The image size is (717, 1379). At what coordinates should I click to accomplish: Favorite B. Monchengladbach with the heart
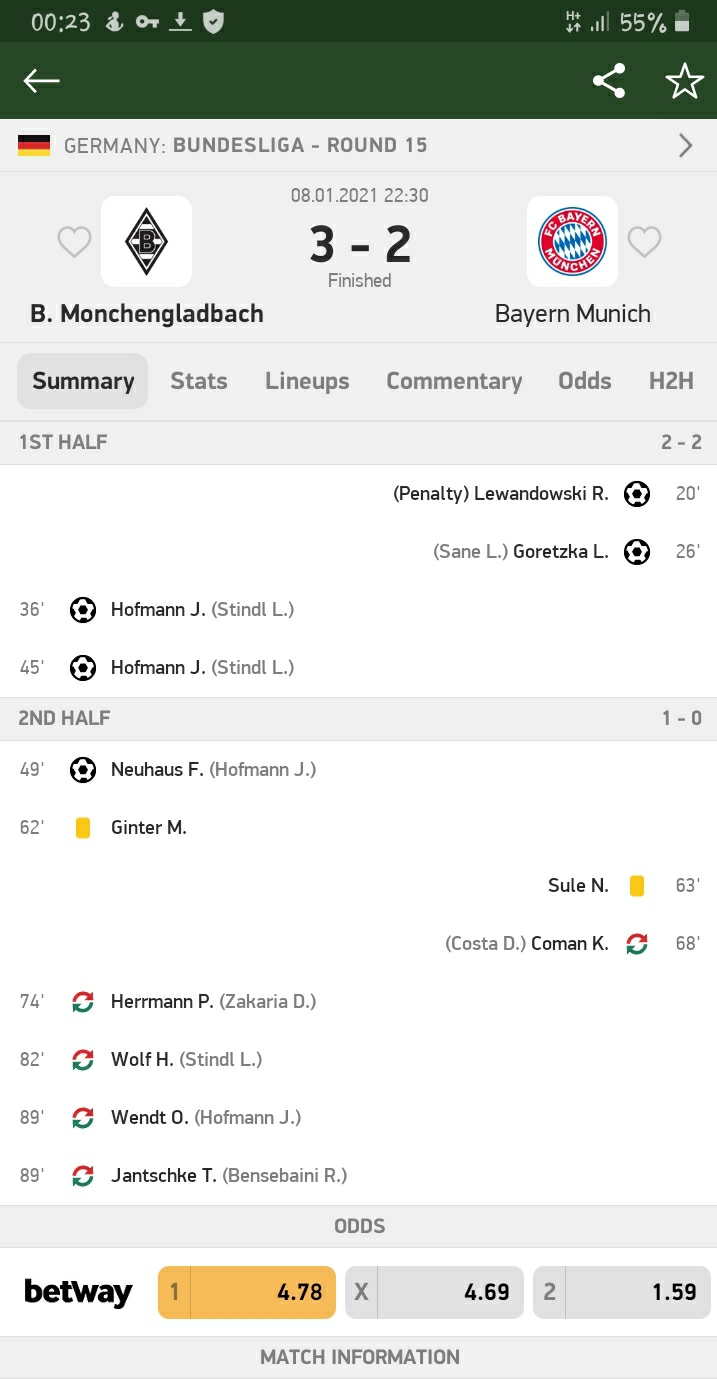coord(74,241)
